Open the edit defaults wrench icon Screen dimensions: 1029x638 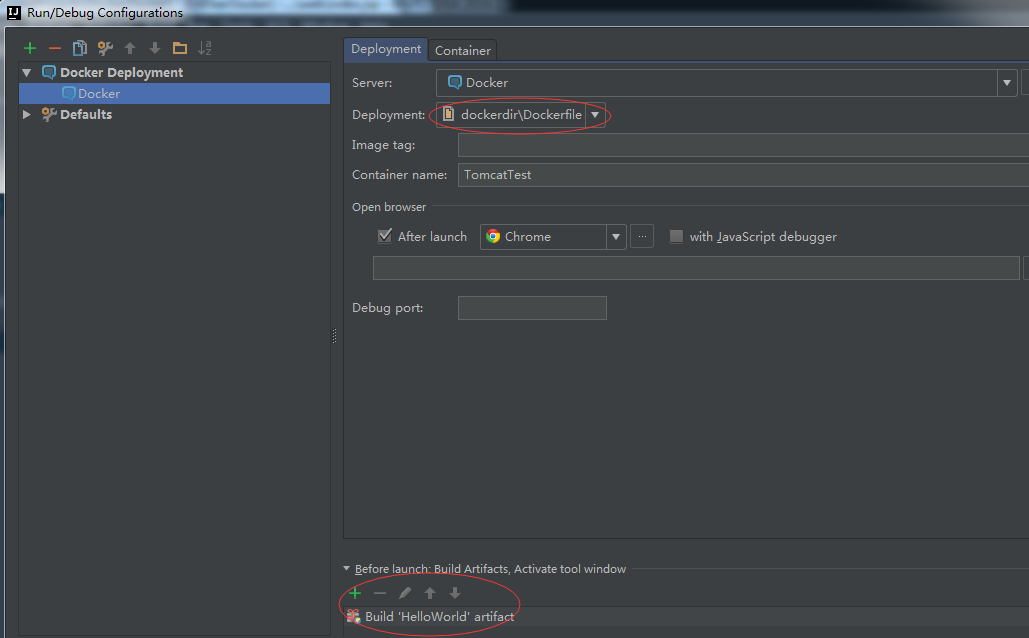click(105, 48)
